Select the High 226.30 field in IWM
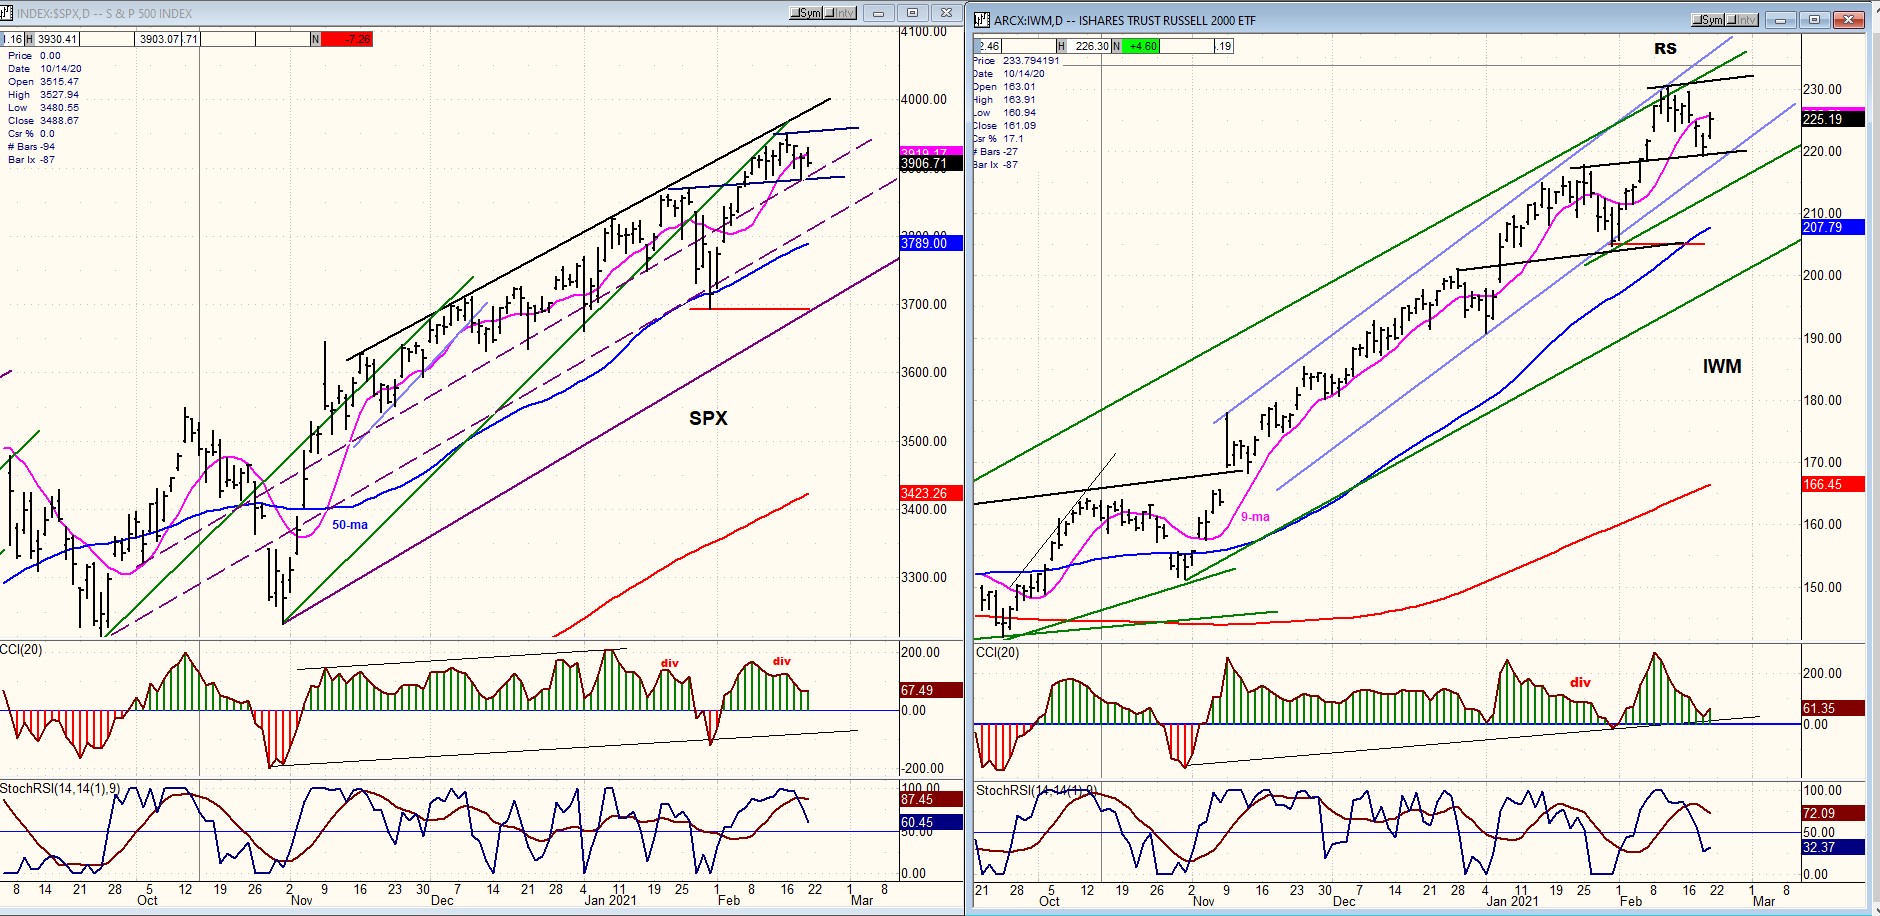 (1091, 46)
